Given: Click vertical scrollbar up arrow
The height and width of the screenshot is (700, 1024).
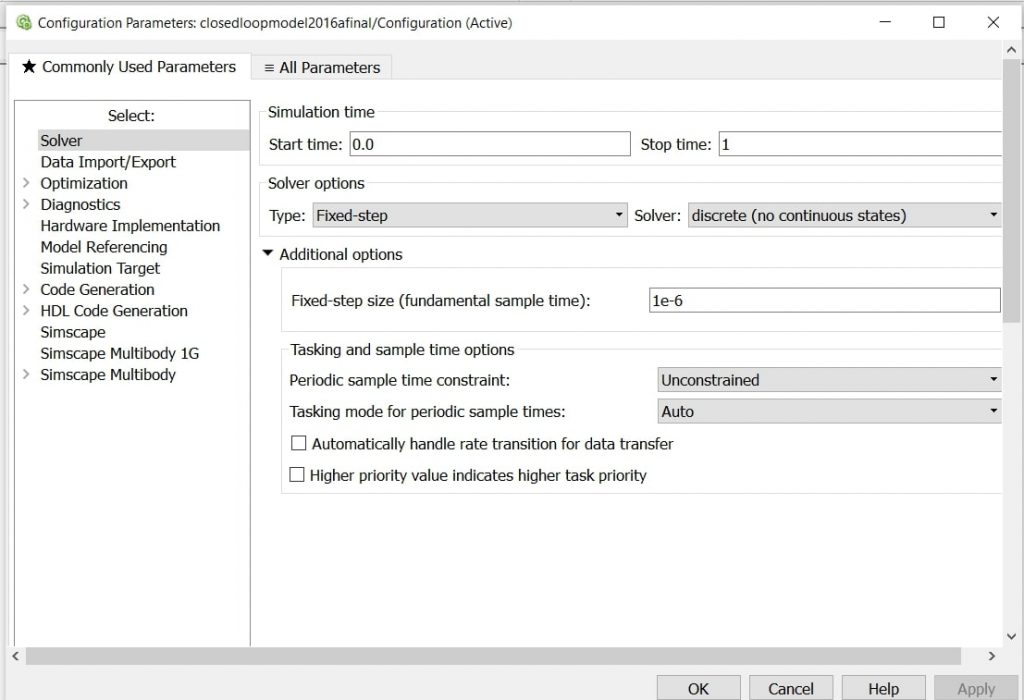Looking at the screenshot, I should click(x=1012, y=50).
